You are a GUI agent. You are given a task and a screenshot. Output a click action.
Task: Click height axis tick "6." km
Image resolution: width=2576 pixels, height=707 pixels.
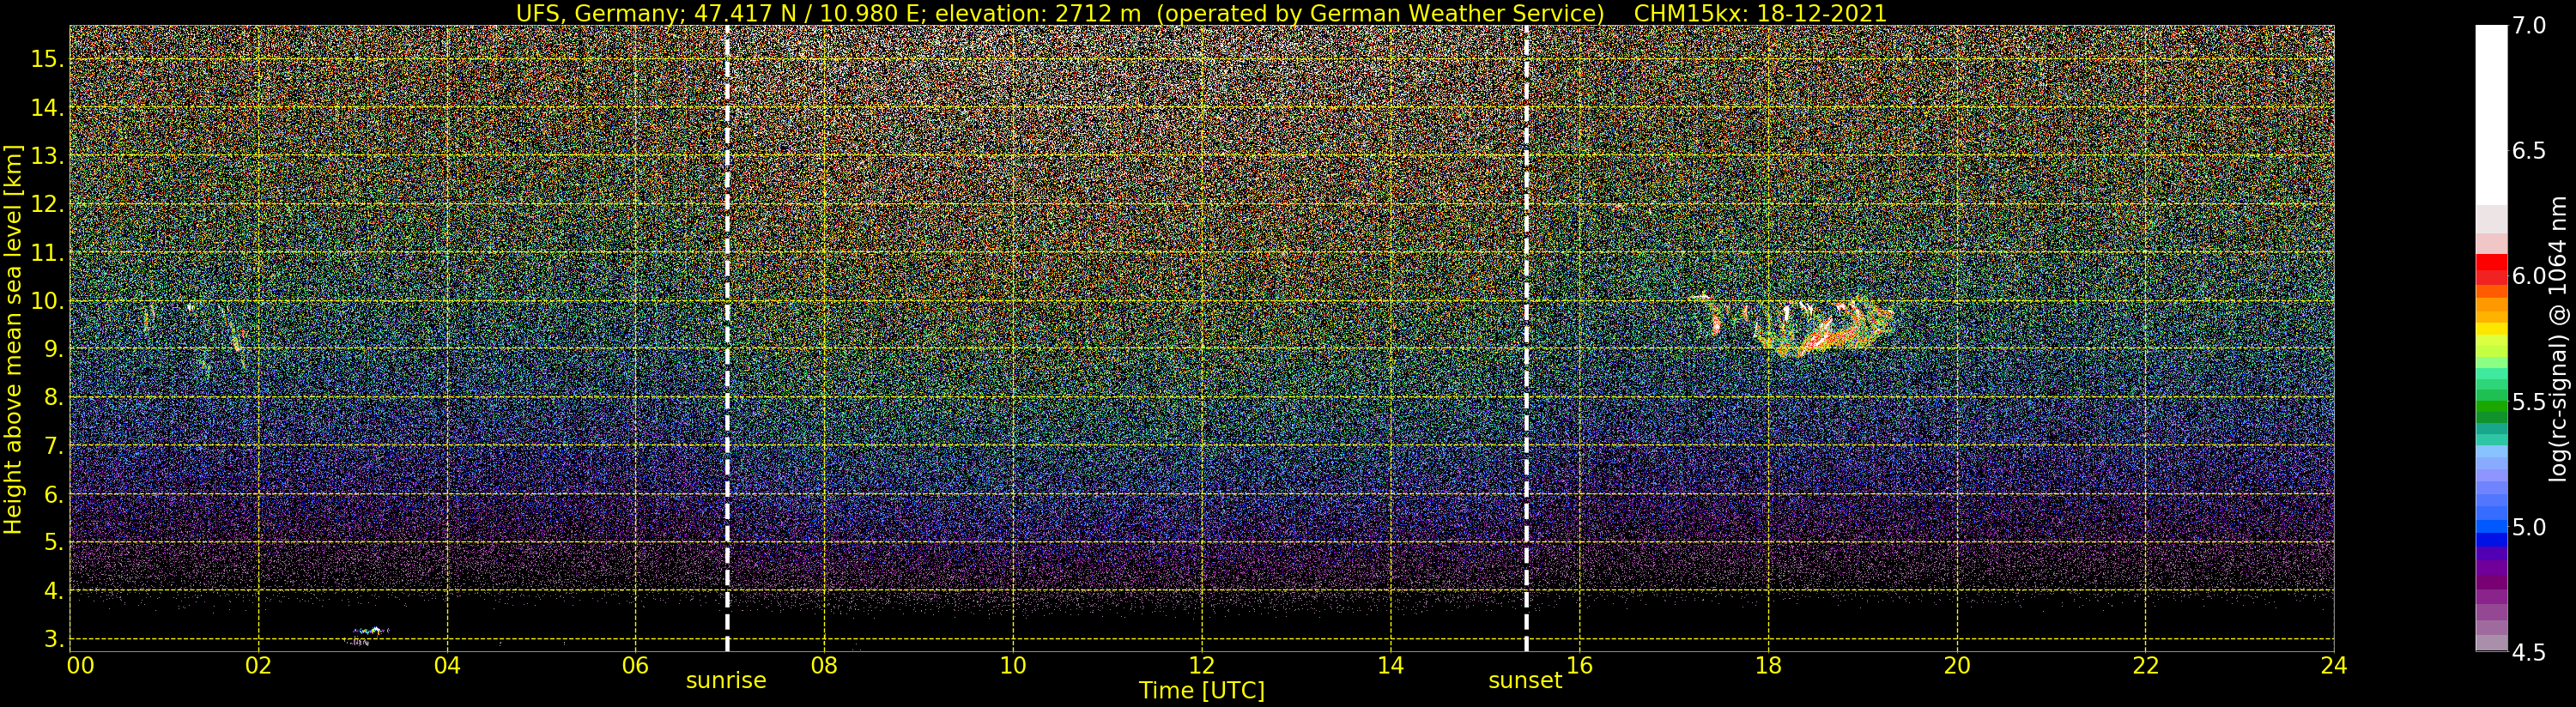tap(52, 494)
